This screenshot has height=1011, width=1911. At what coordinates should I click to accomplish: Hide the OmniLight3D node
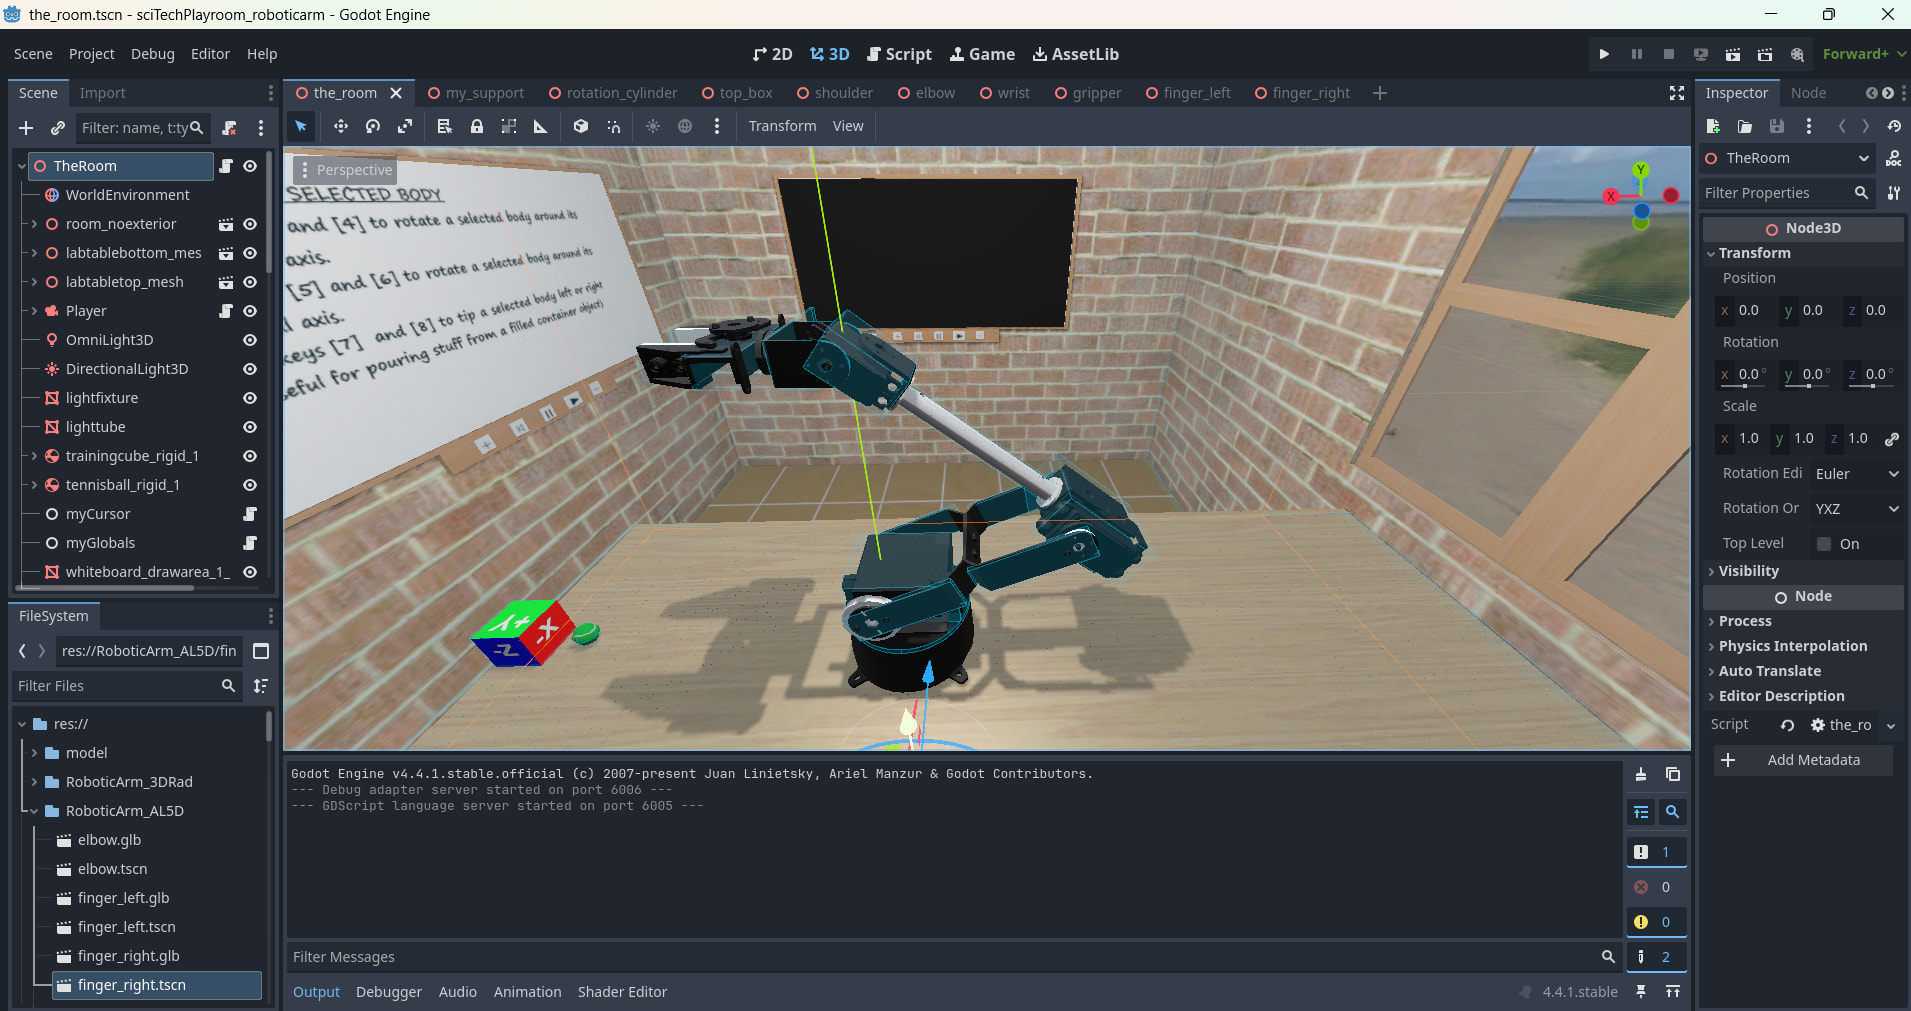[250, 340]
